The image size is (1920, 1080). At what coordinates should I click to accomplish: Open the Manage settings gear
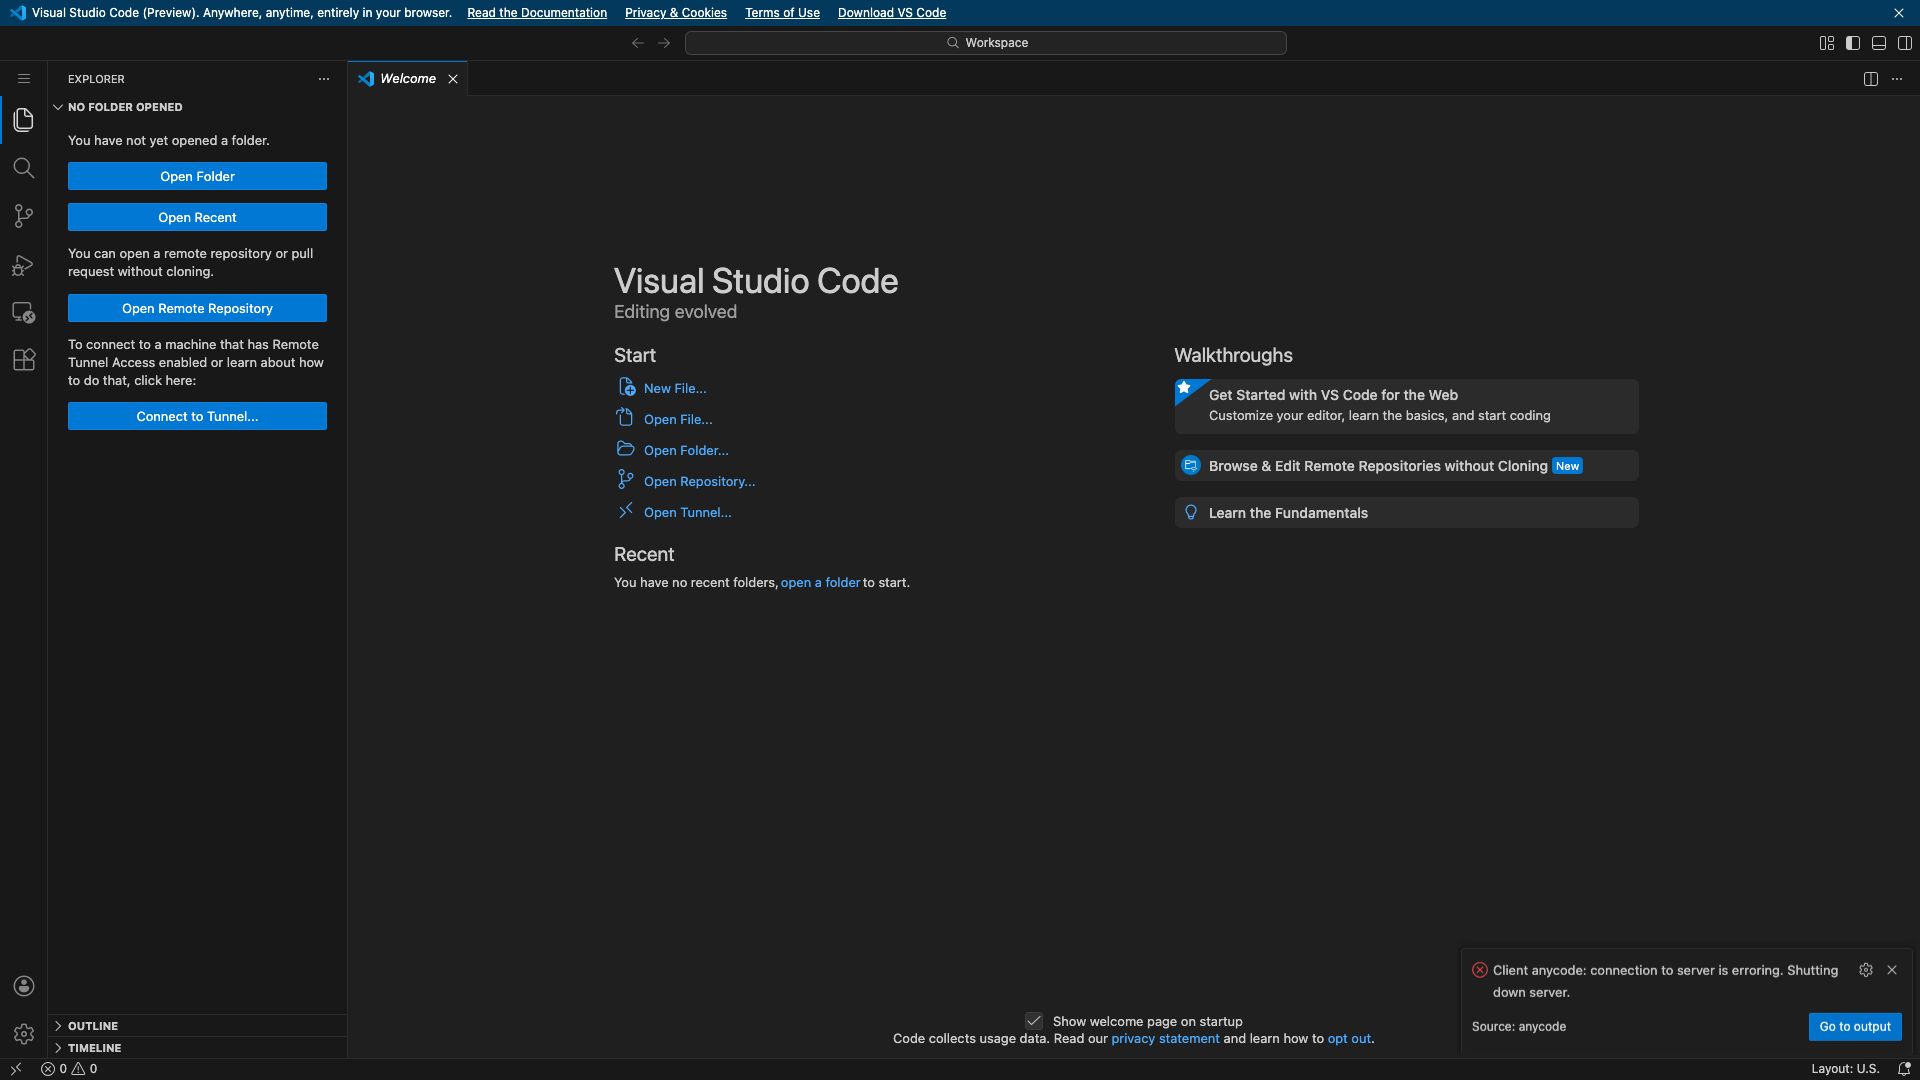point(23,1034)
